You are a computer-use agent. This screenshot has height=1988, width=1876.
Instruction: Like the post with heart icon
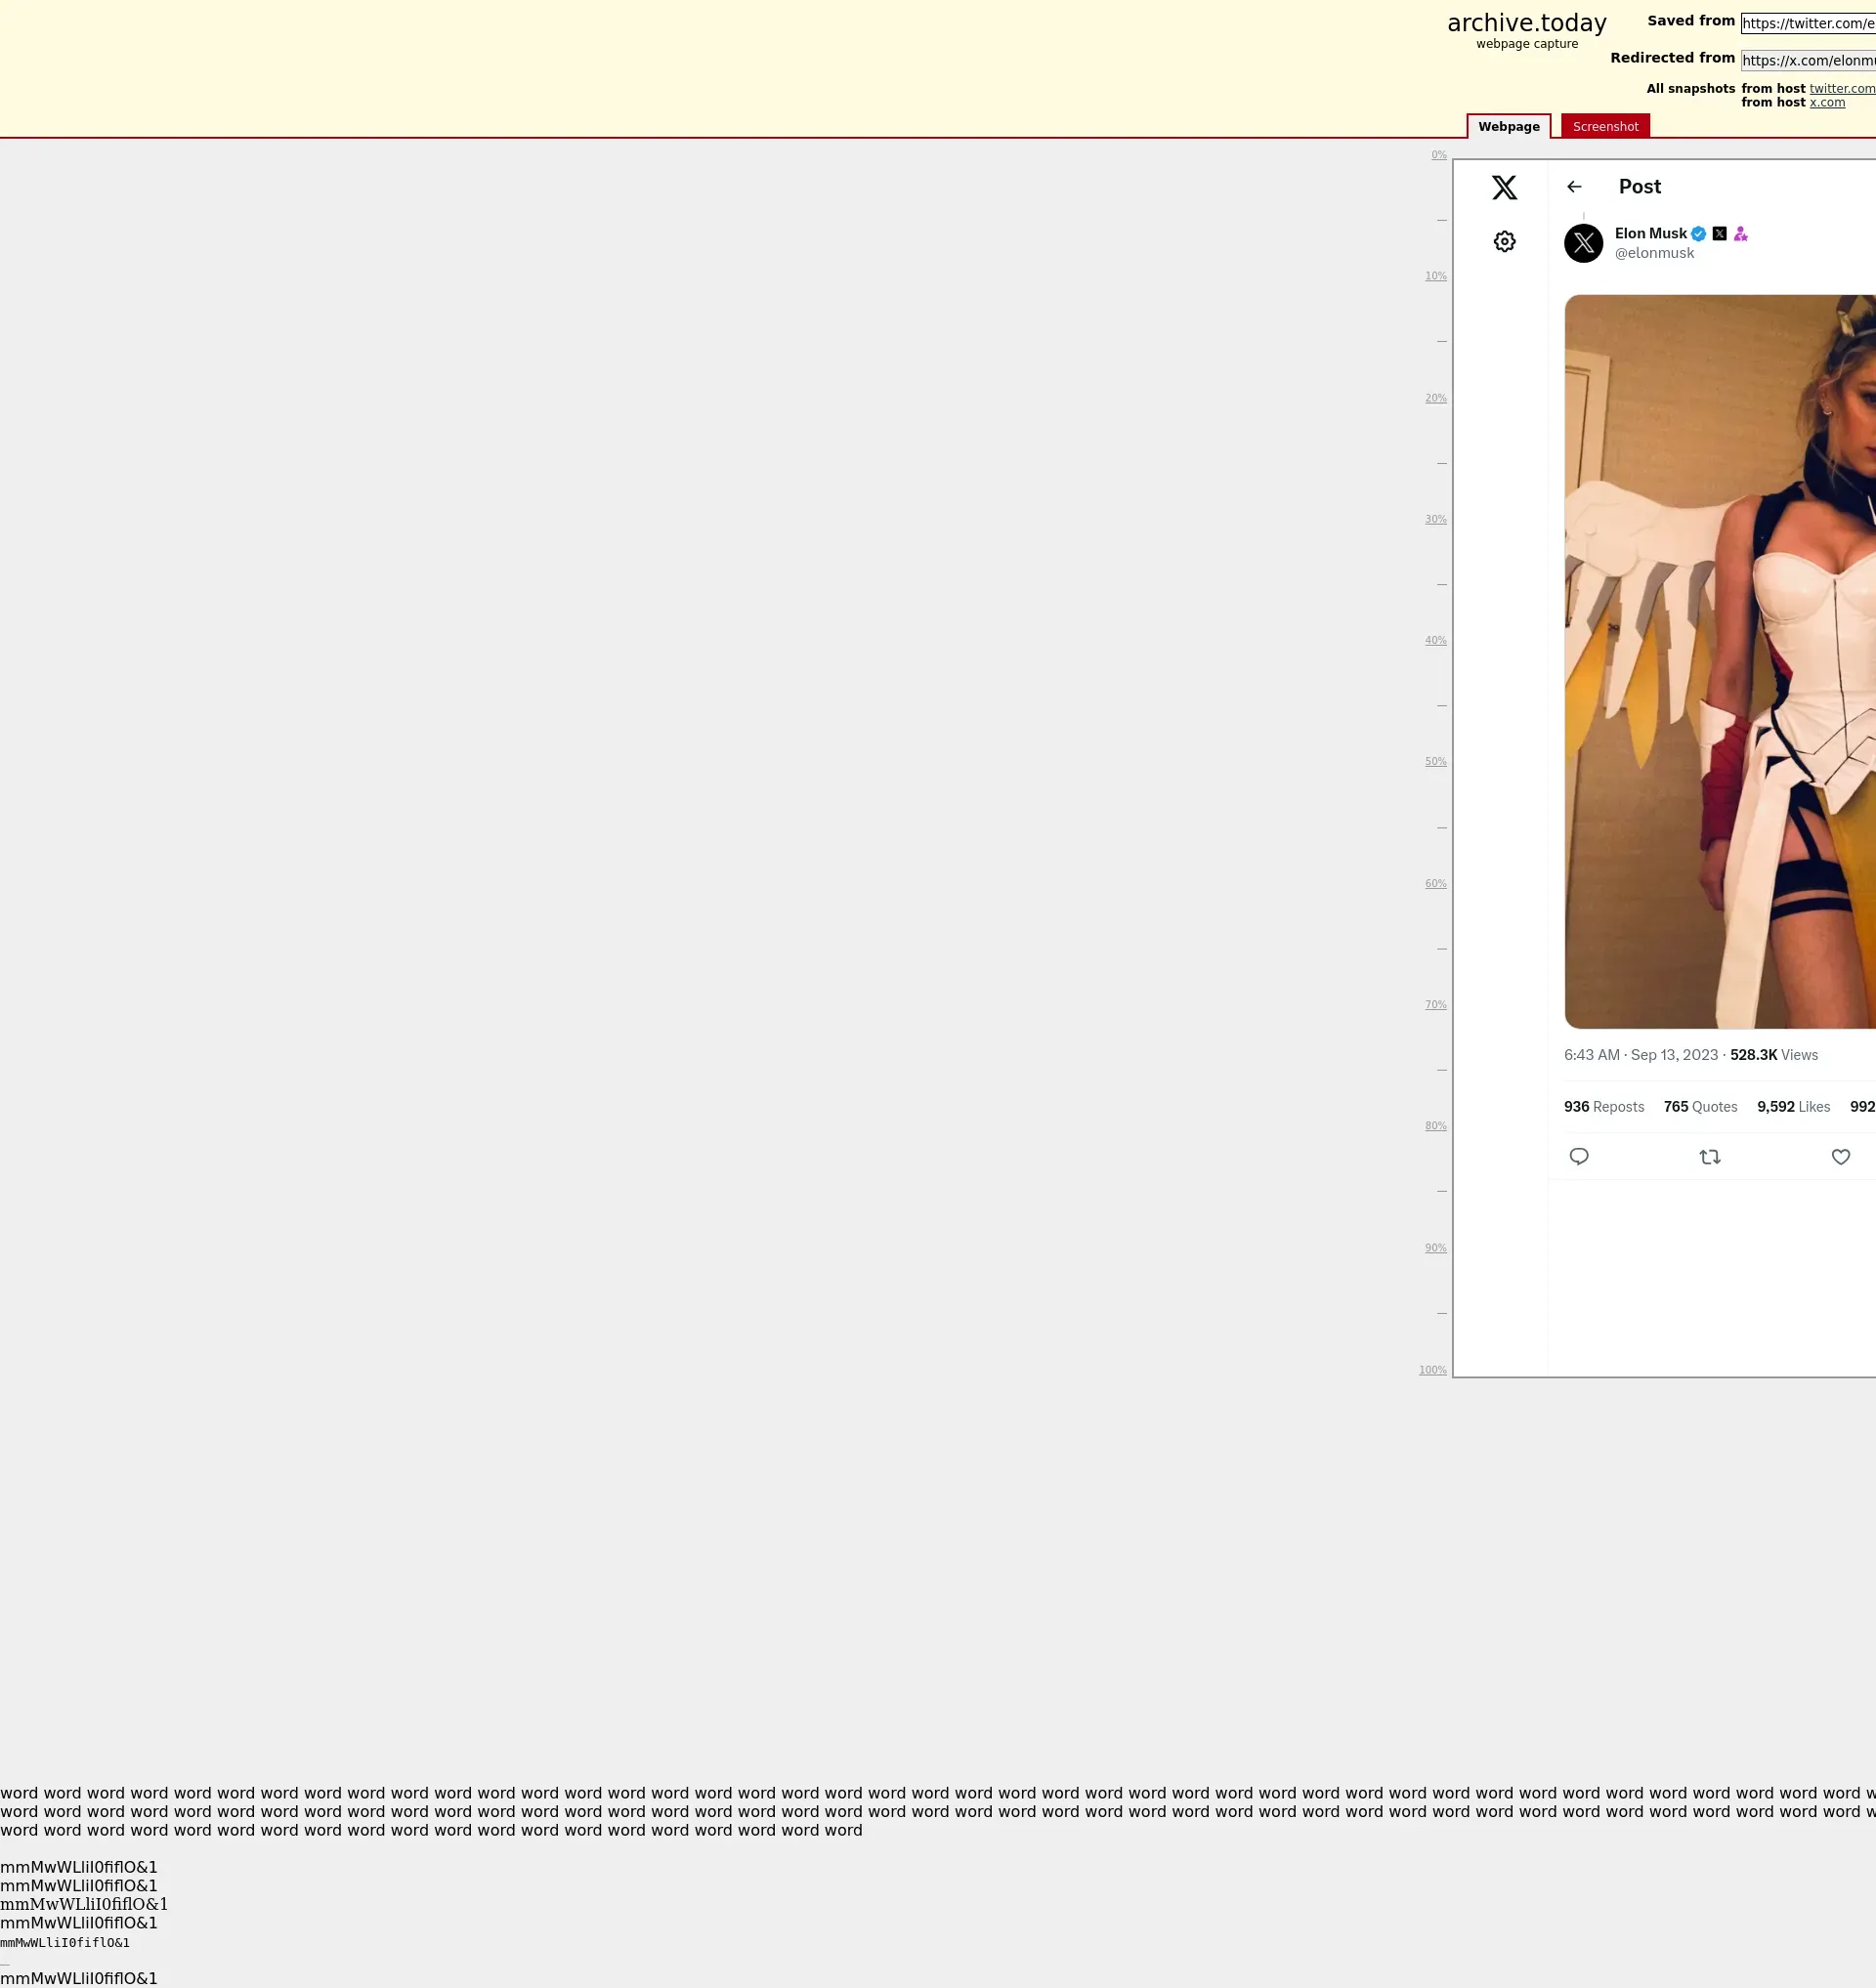tap(1840, 1157)
